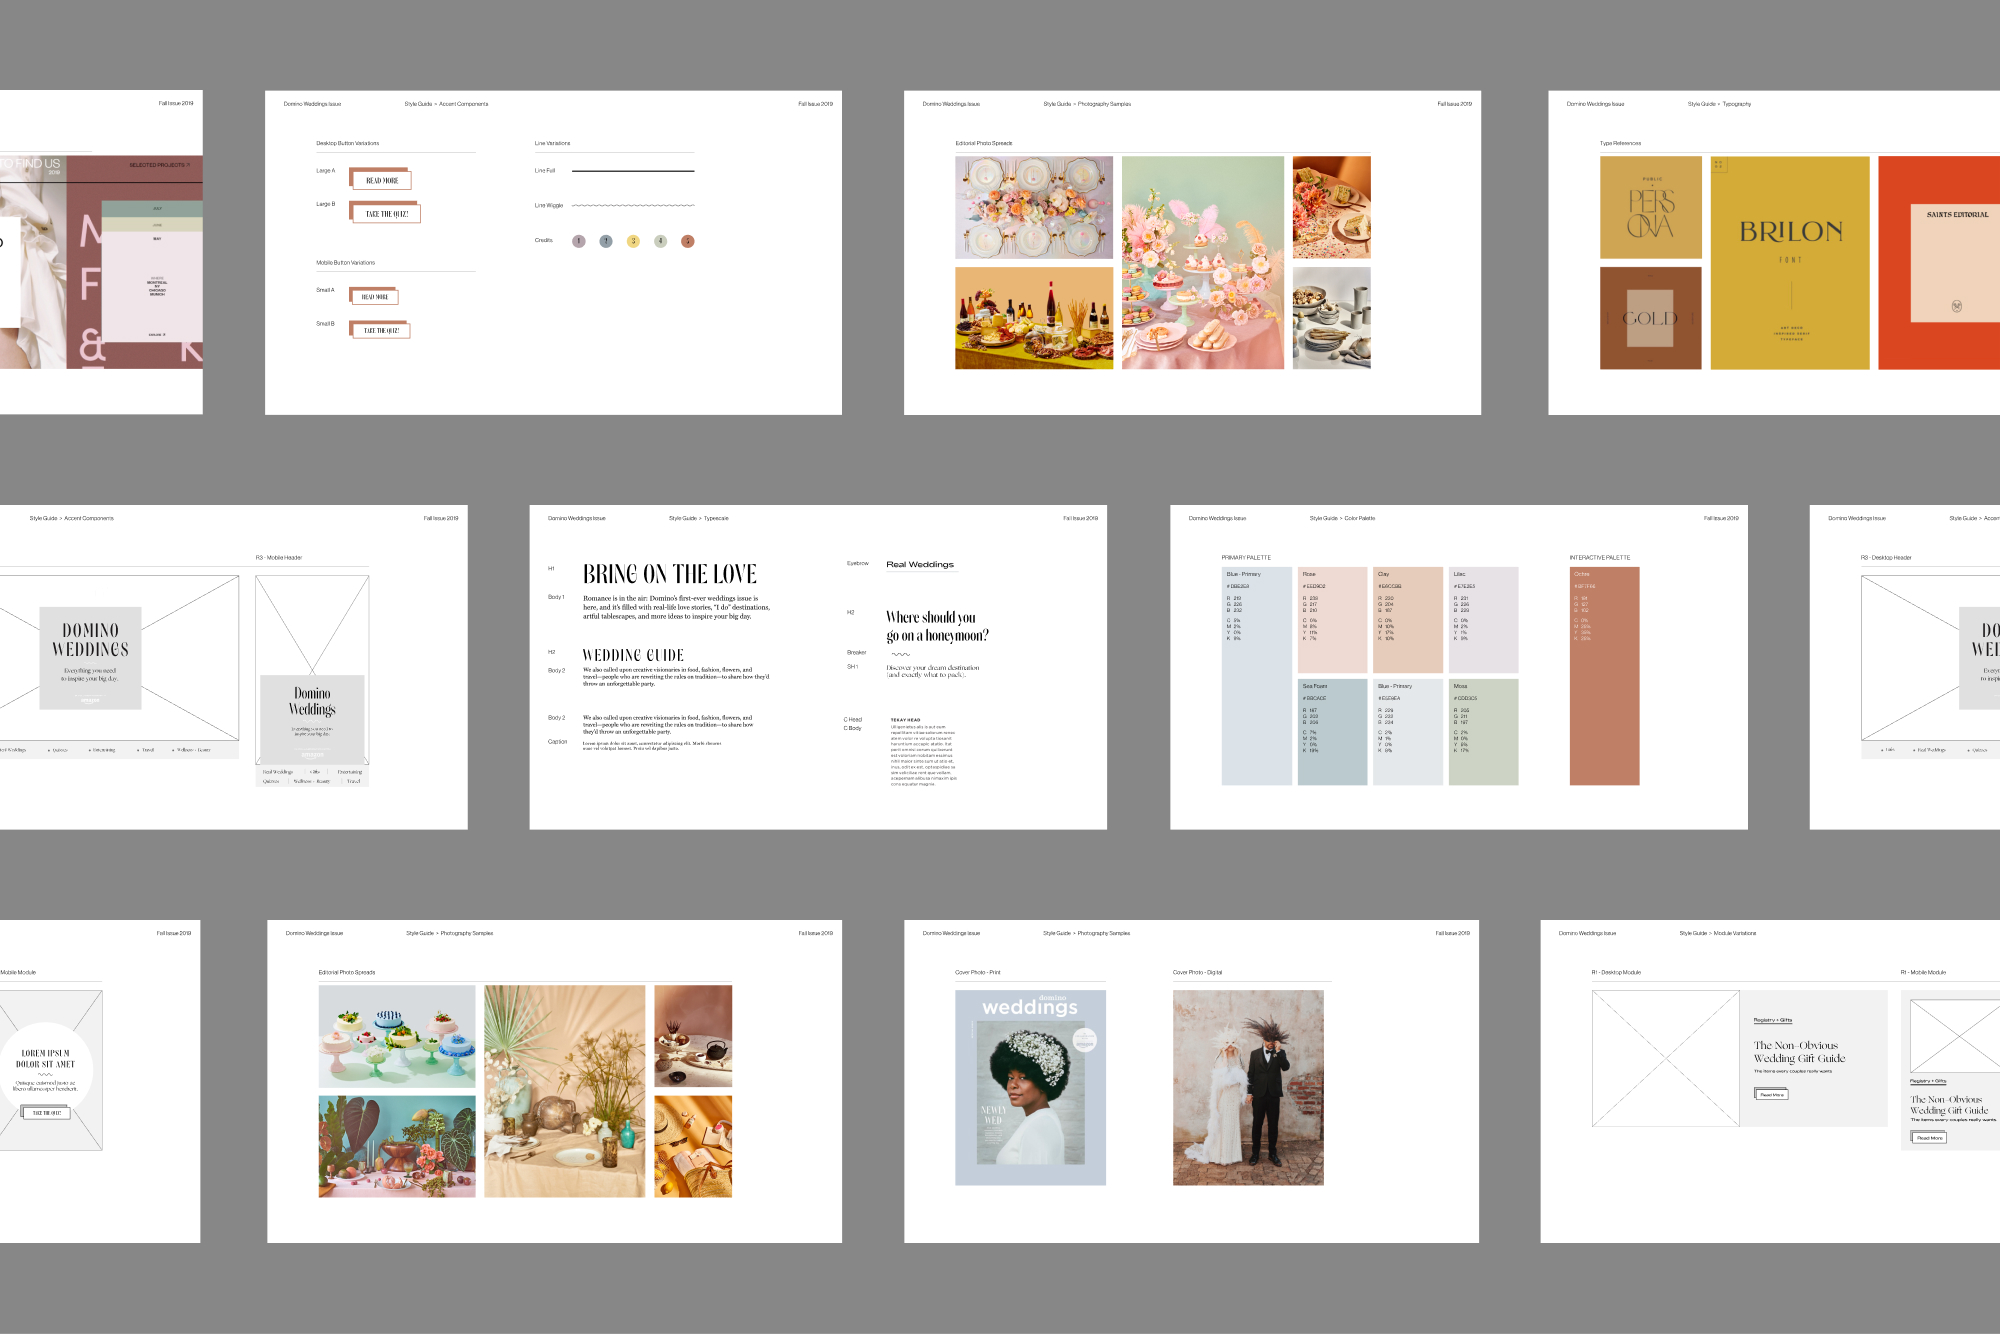This screenshot has height=1334, width=2000.
Task: Open the colorful cakes on stands photo
Action: (x=397, y=1036)
